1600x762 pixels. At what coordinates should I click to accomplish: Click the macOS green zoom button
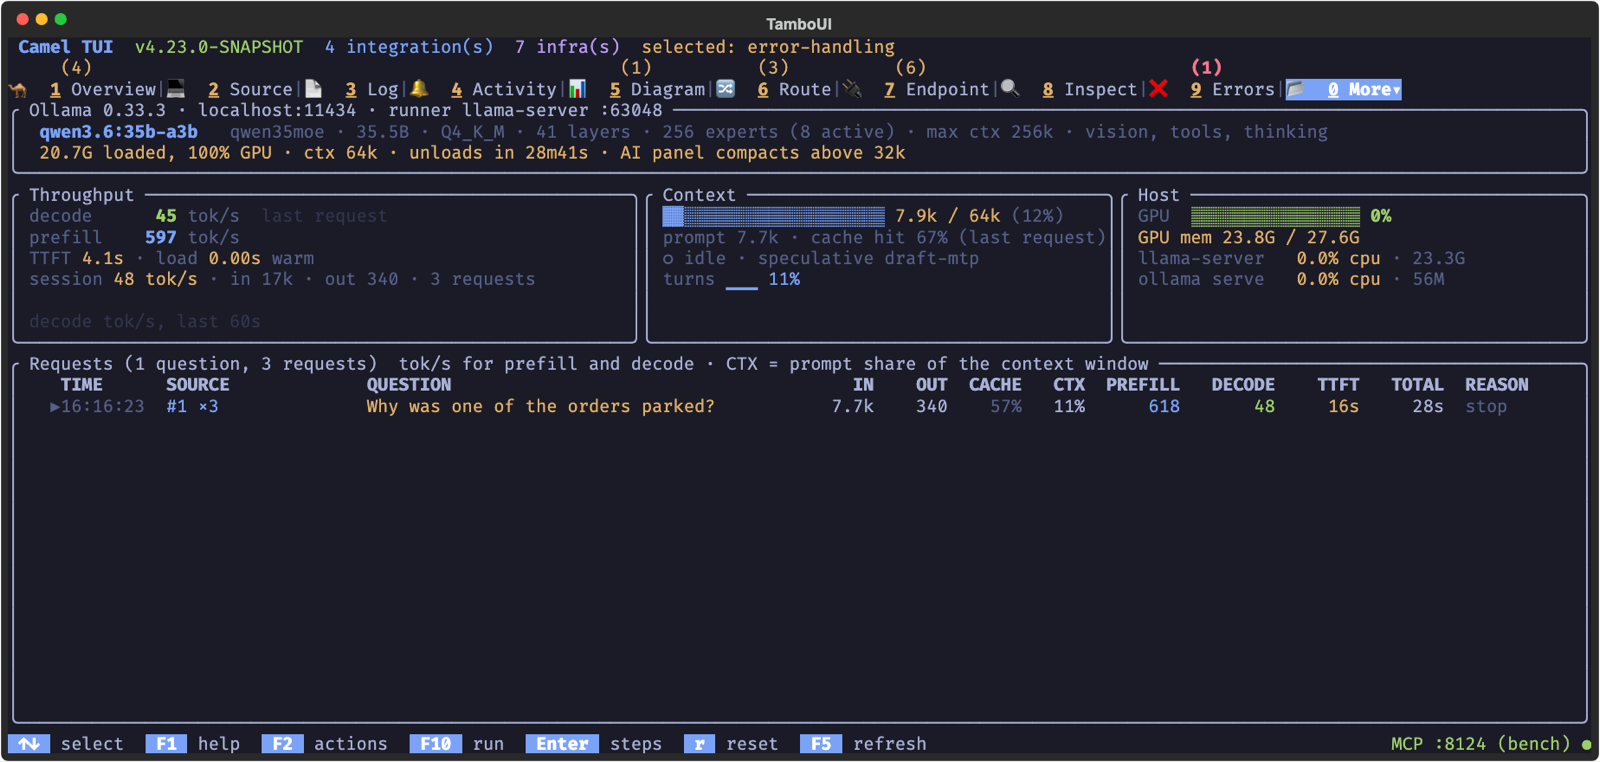click(x=61, y=19)
